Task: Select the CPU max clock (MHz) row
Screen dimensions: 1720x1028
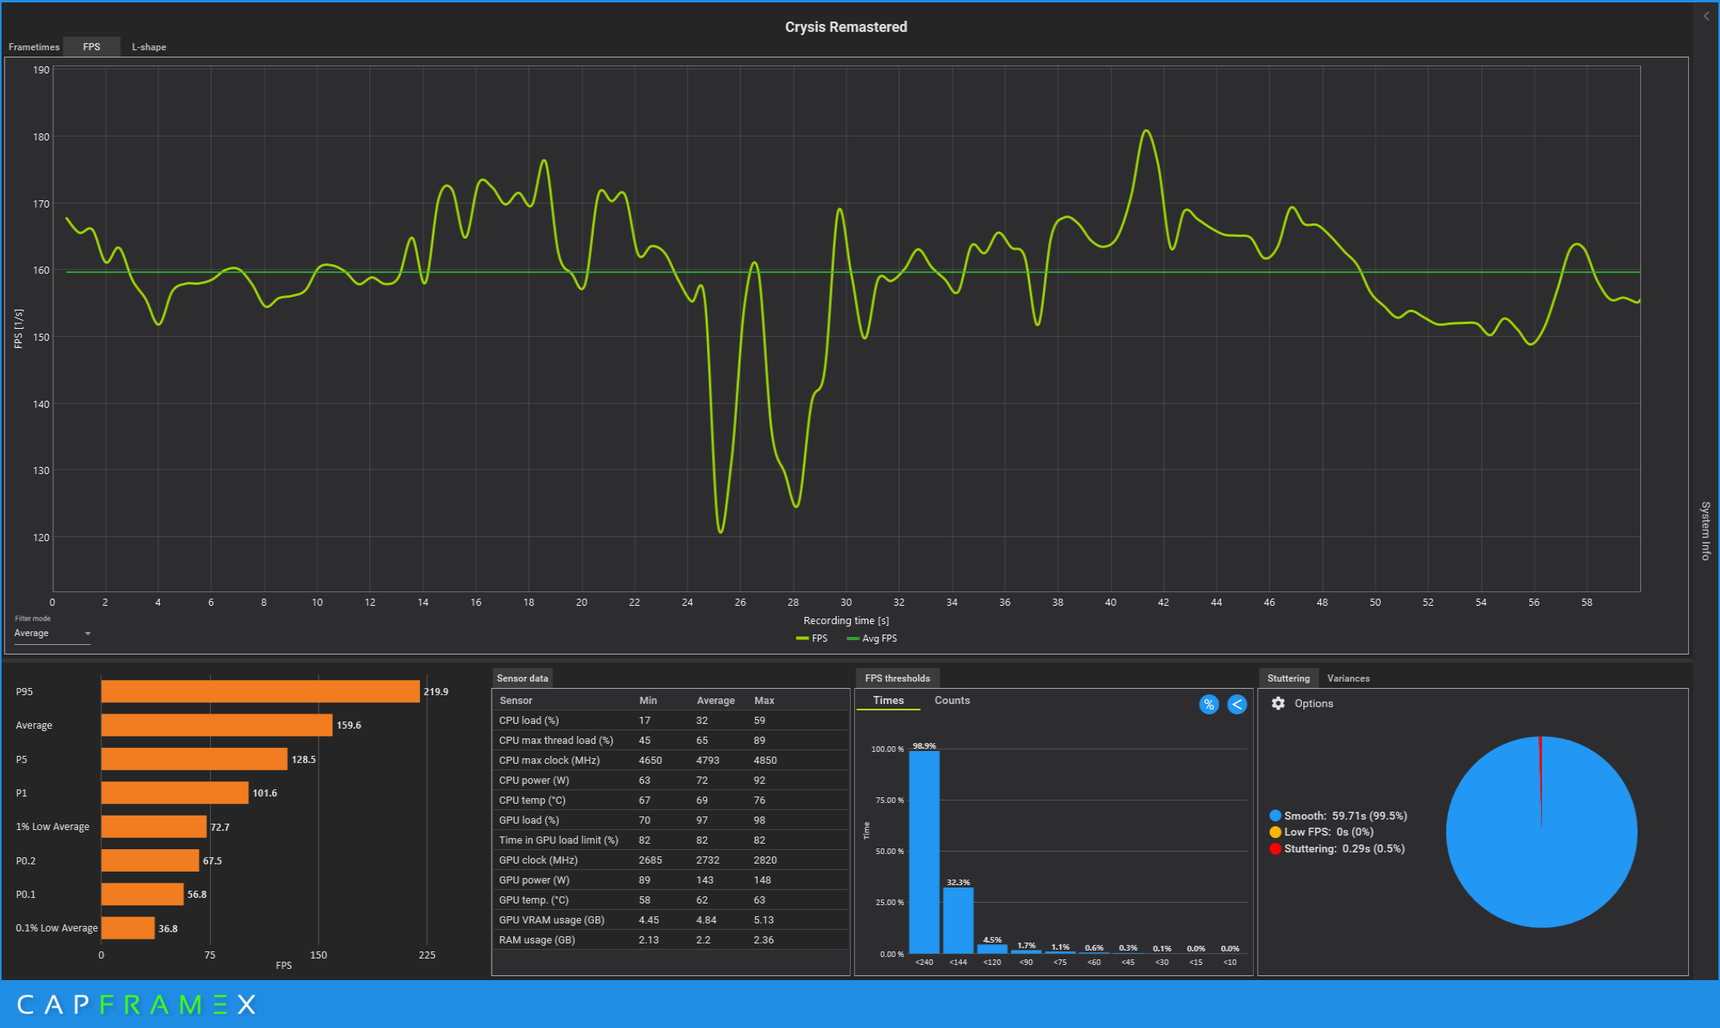Action: click(x=671, y=760)
